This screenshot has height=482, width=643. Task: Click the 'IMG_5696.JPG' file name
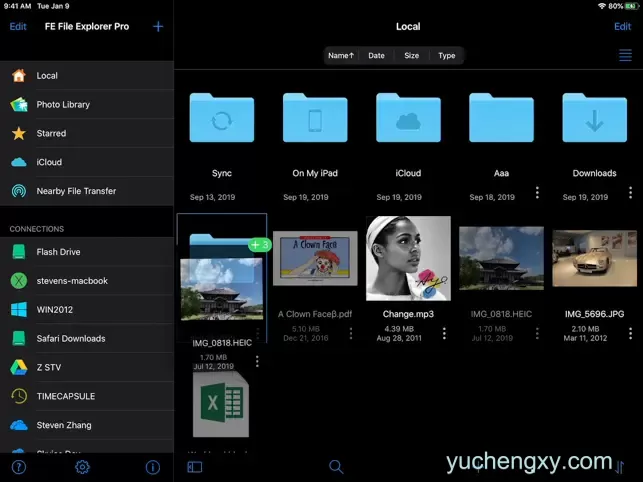[x=595, y=314]
